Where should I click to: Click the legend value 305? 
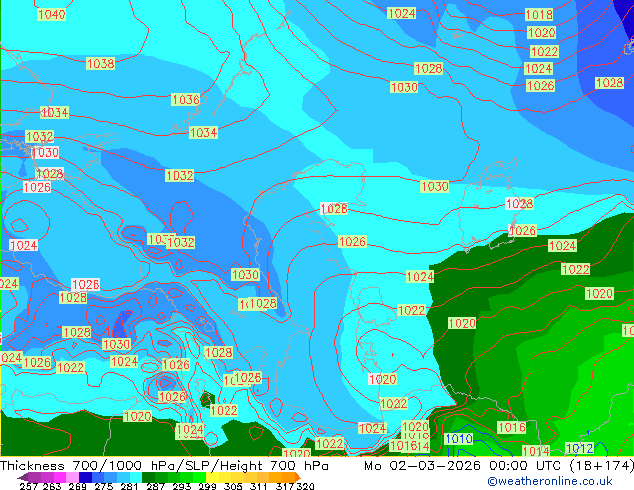point(233,486)
